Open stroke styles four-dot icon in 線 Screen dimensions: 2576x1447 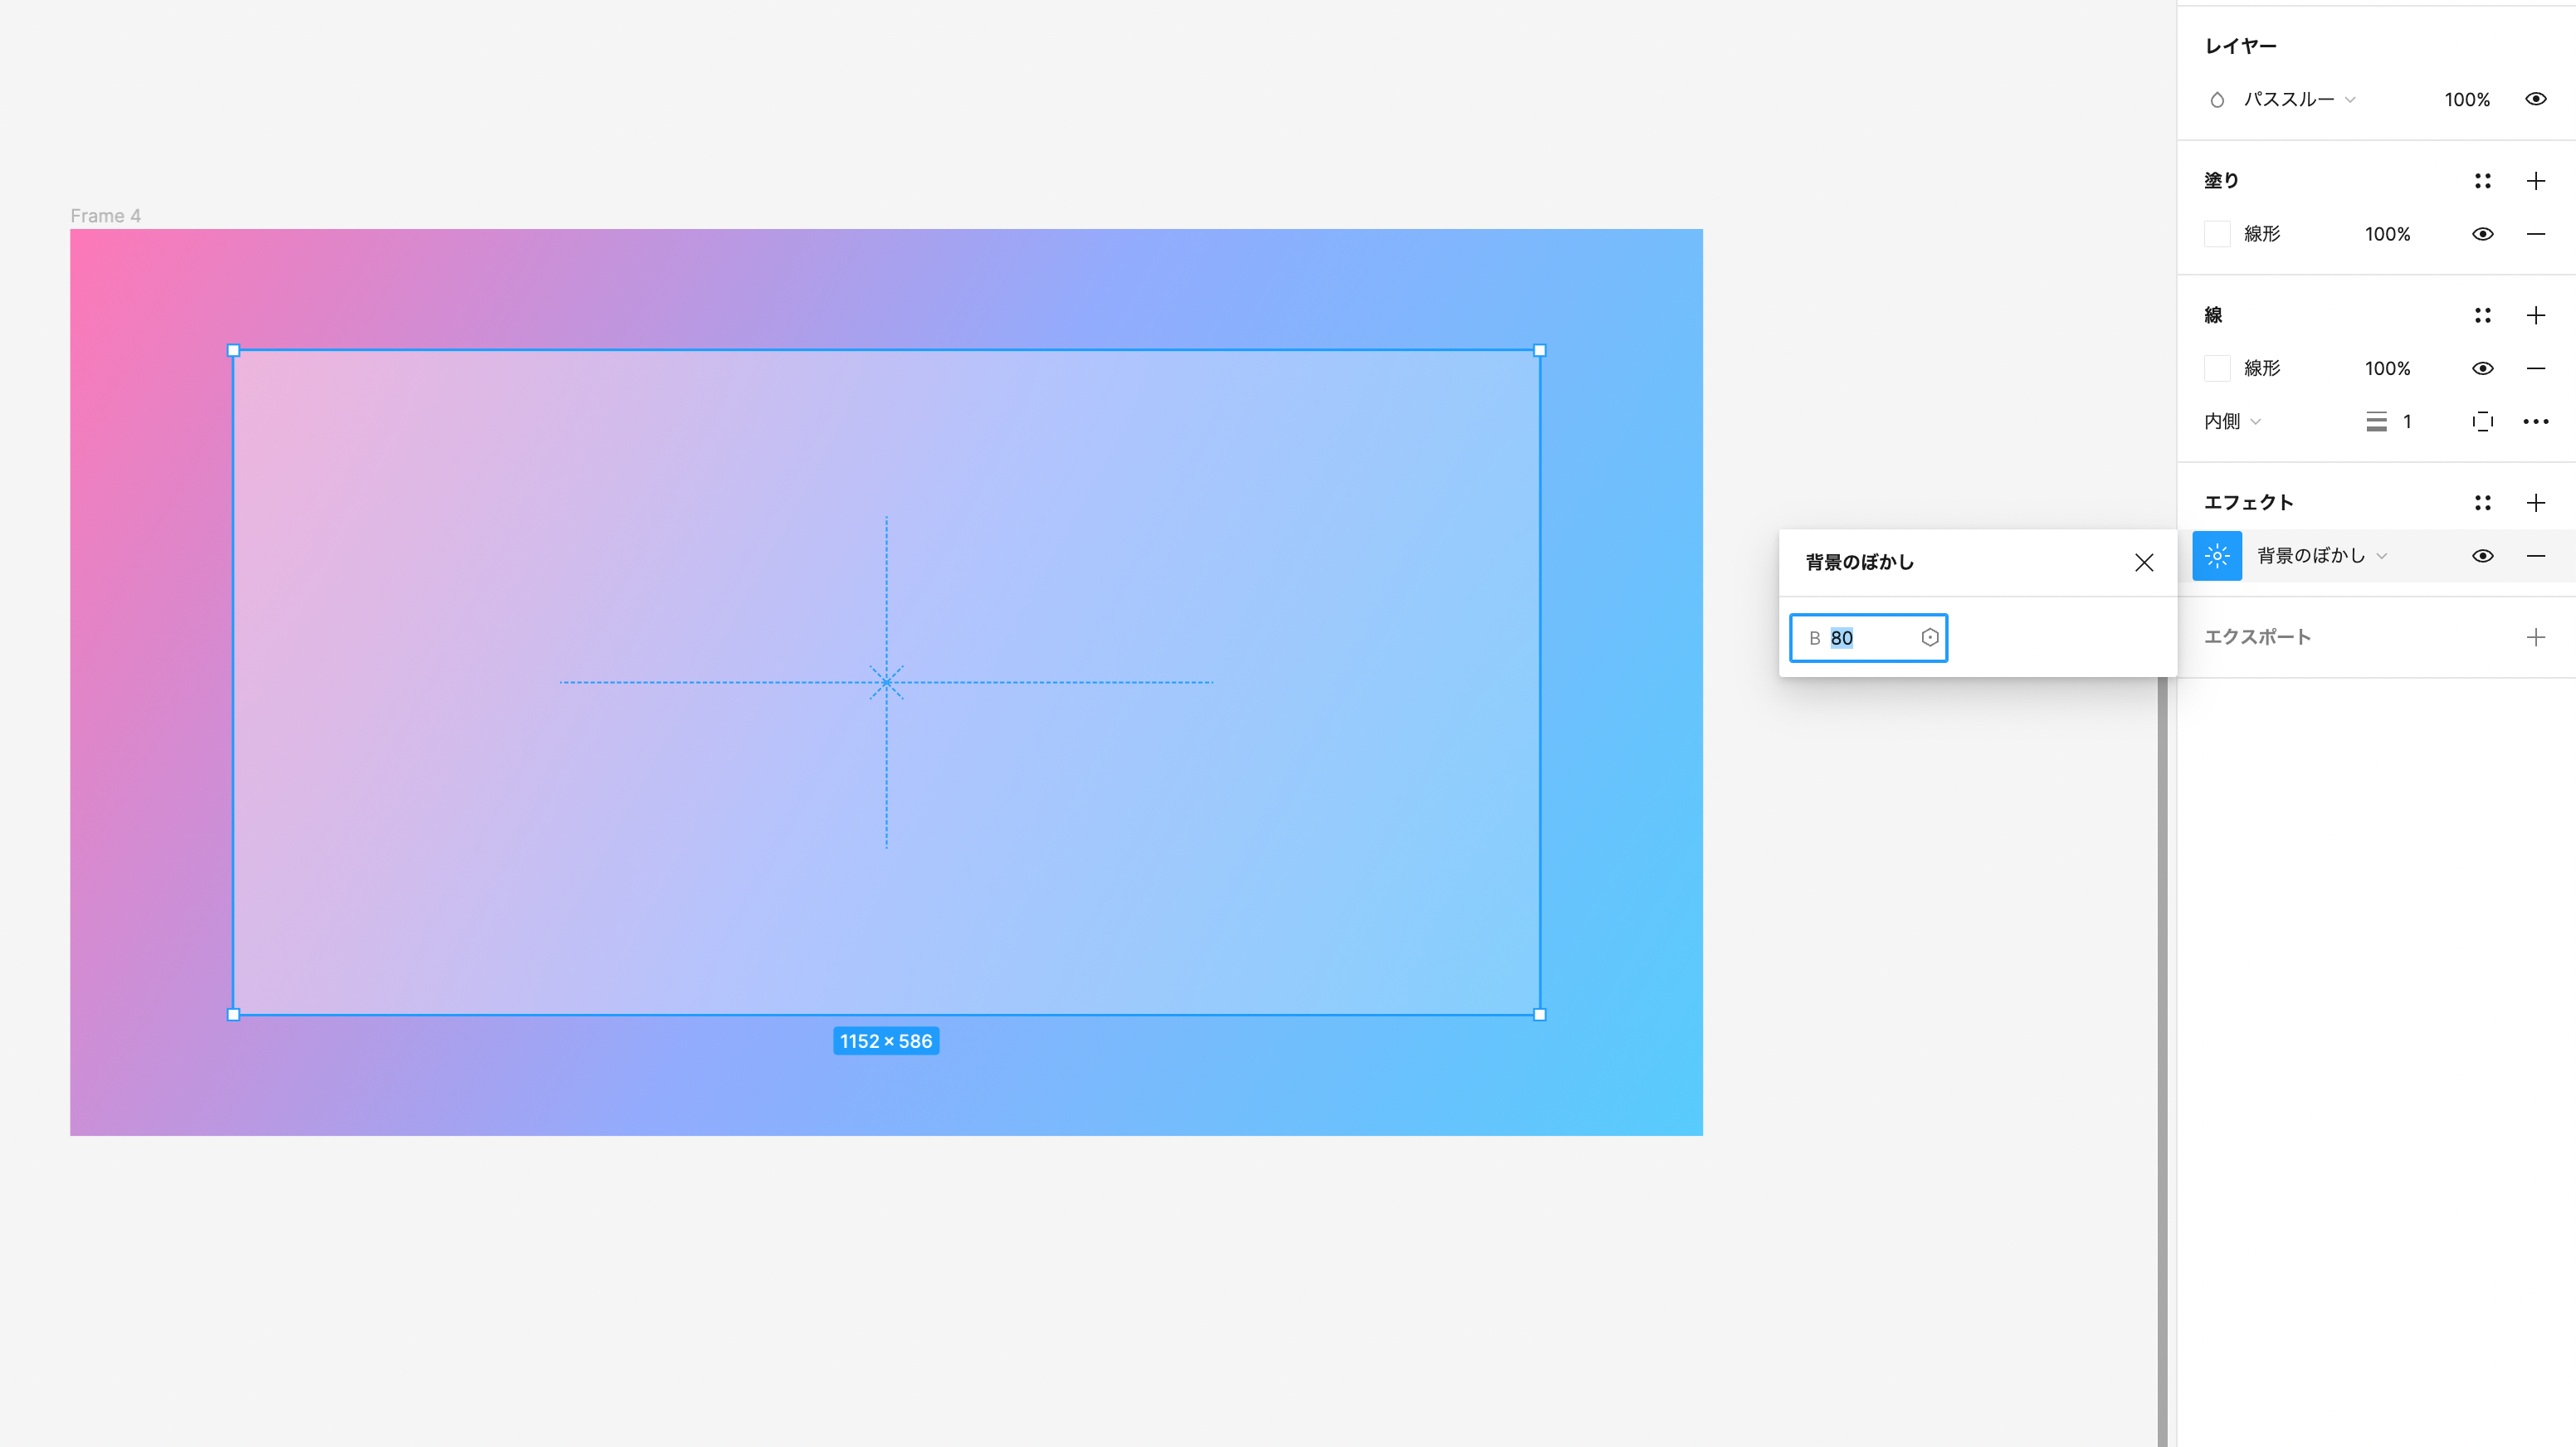point(2482,316)
